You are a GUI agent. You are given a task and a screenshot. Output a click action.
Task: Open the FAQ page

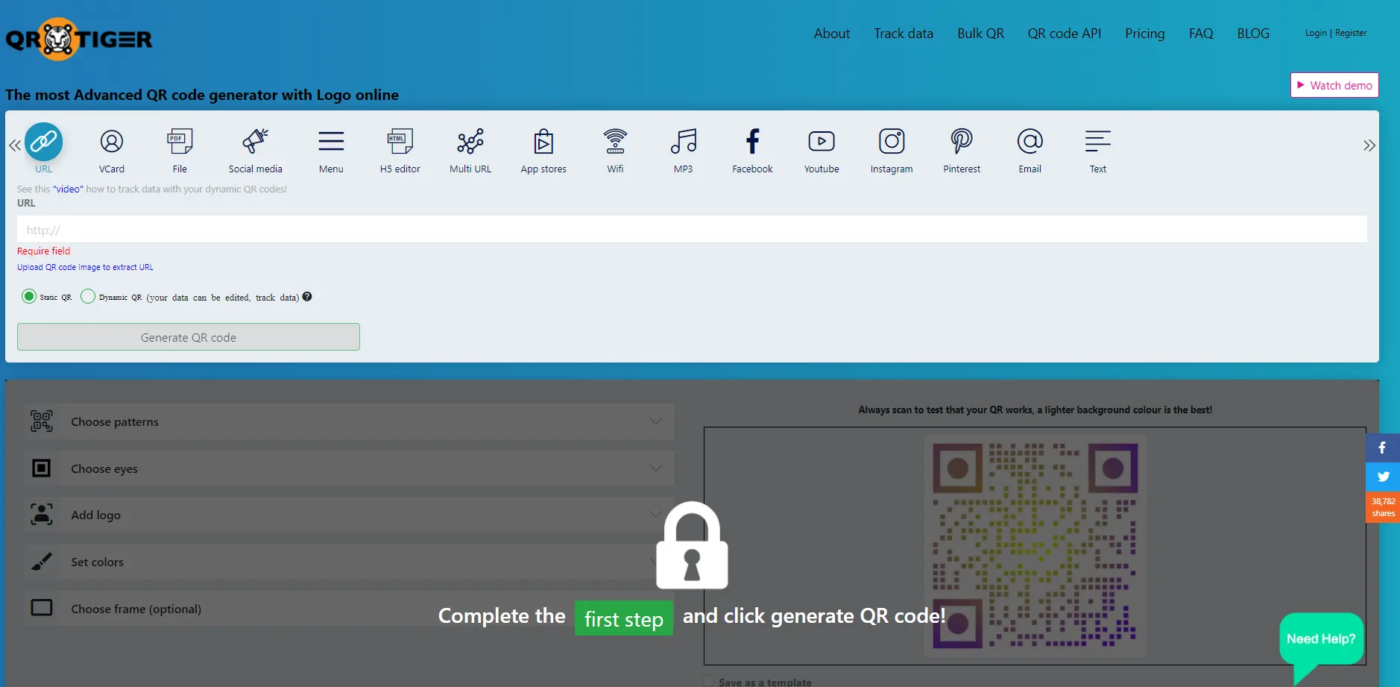coord(1201,33)
